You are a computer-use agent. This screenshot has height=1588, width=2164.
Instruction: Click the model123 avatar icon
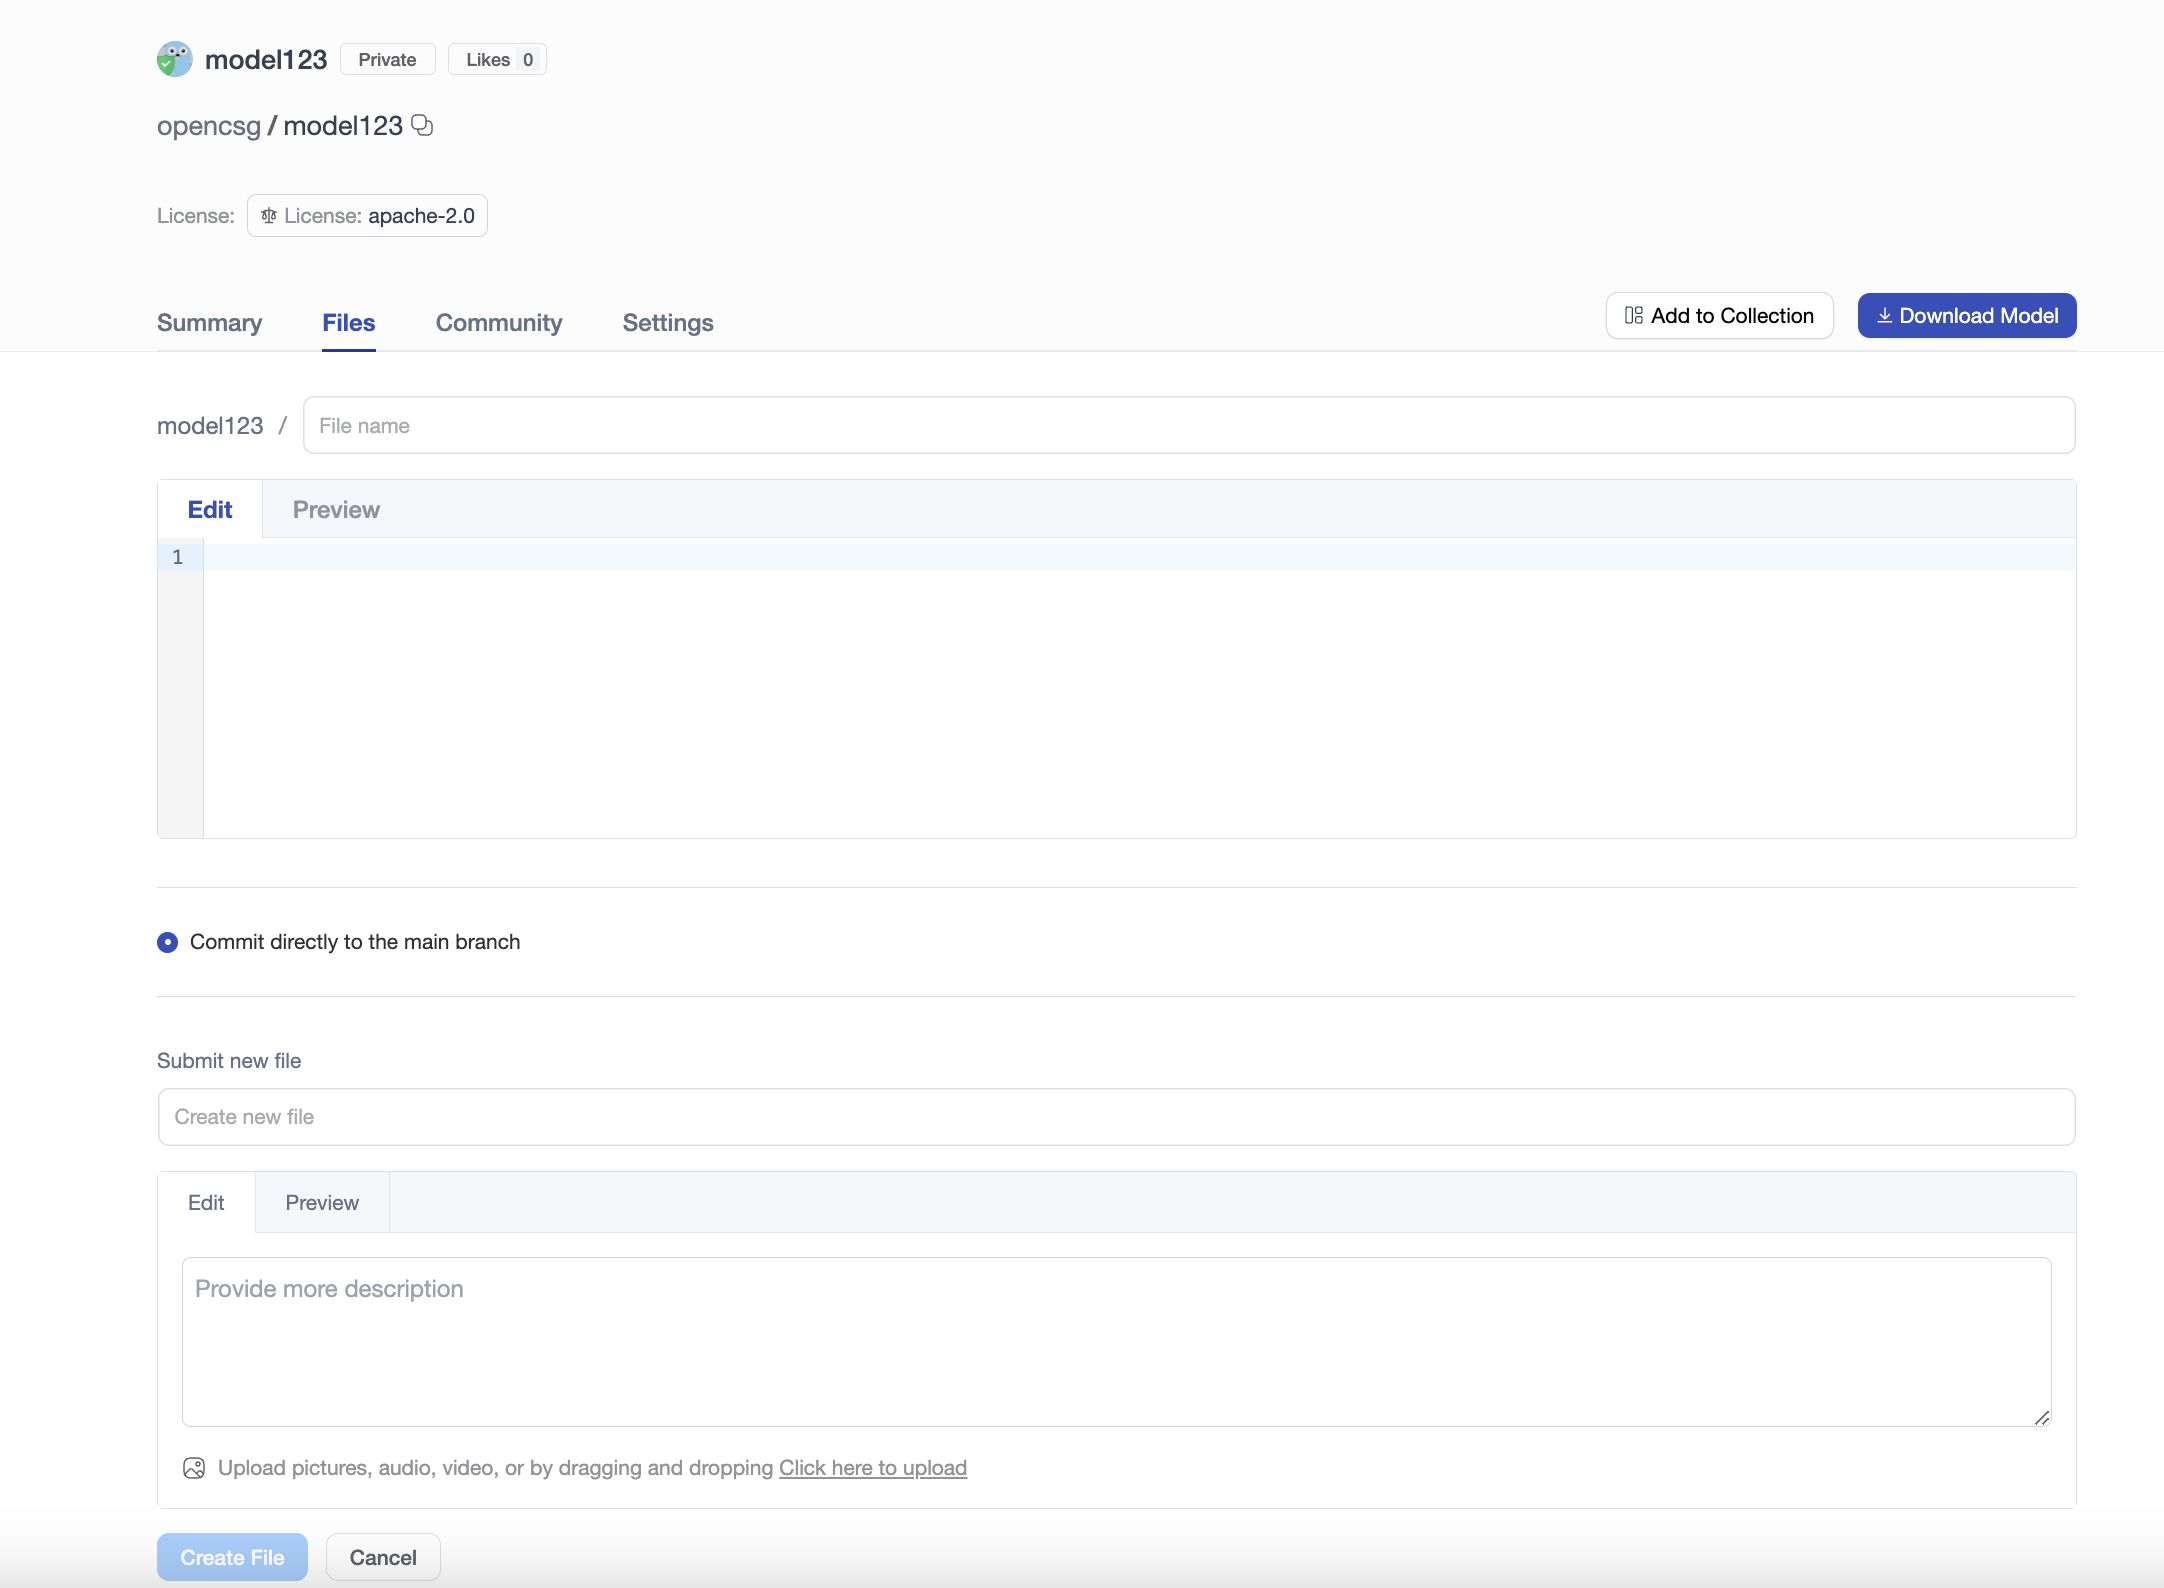[x=175, y=59]
